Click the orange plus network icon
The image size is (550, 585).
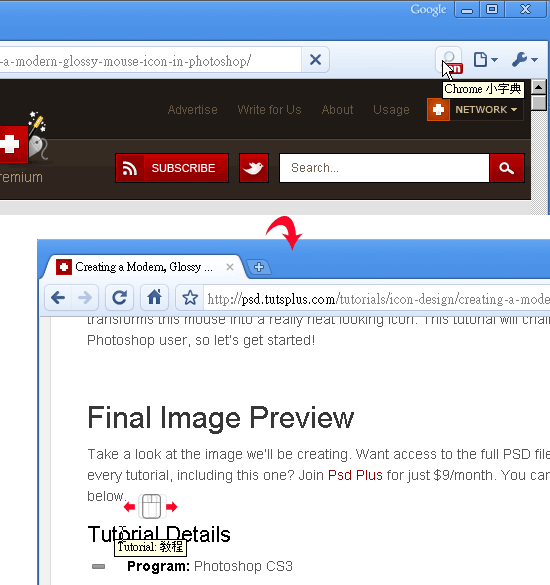(x=438, y=110)
